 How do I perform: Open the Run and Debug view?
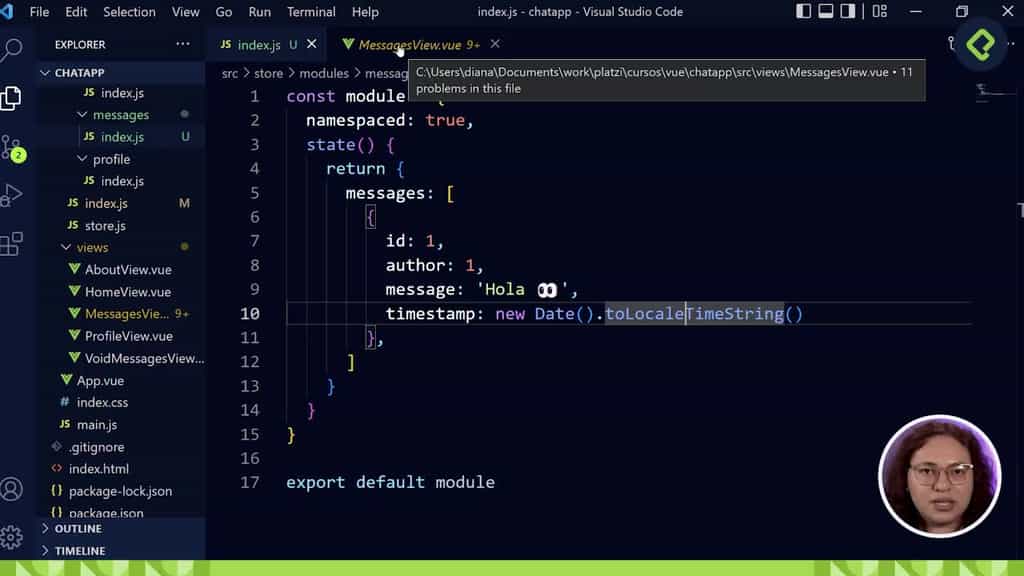pos(12,193)
